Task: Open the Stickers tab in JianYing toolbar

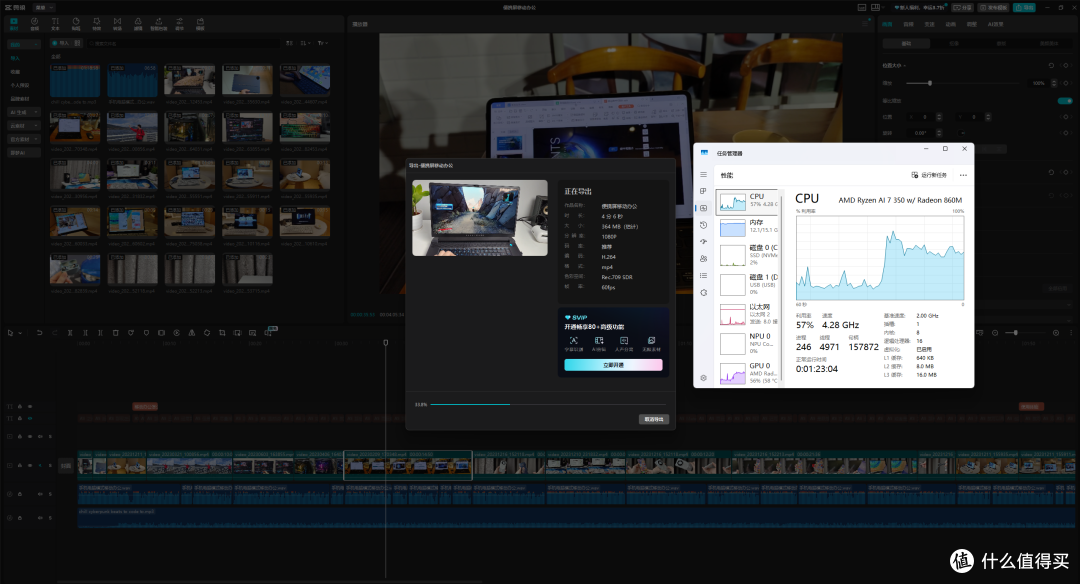Action: (x=76, y=24)
